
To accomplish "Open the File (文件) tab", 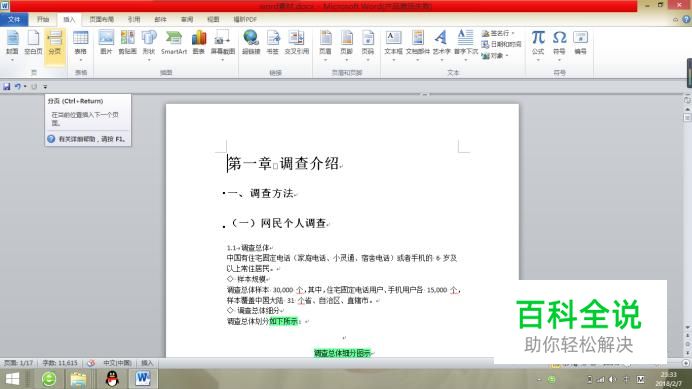I will (14, 19).
